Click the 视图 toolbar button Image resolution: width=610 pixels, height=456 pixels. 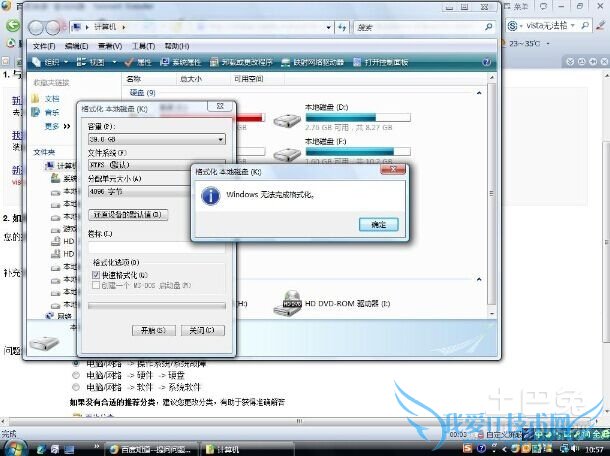(x=90, y=62)
